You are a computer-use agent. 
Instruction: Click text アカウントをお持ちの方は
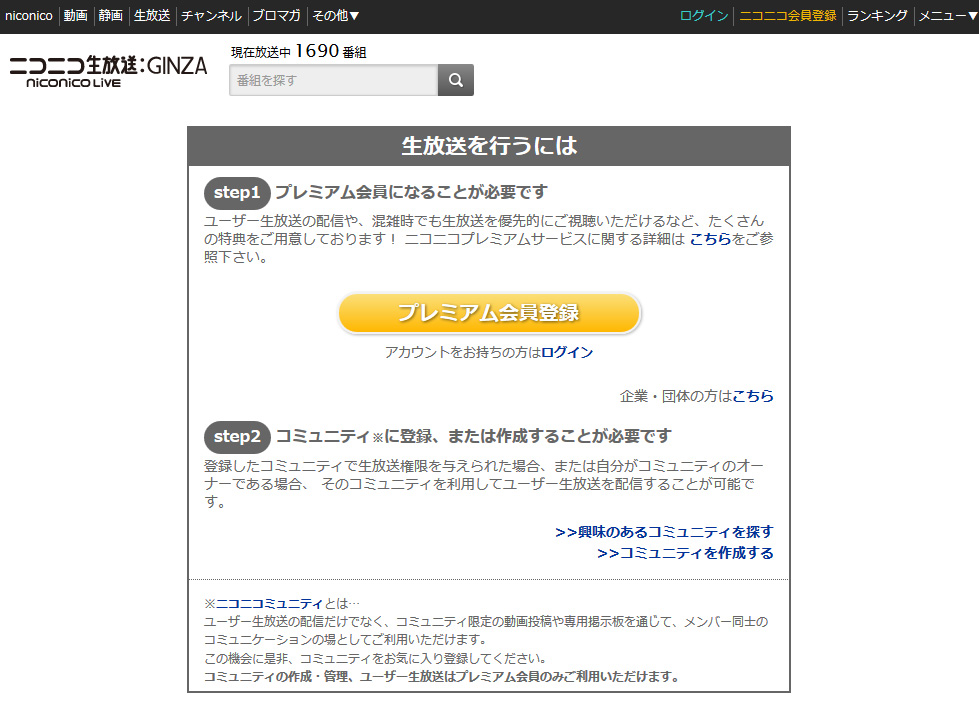pos(463,352)
